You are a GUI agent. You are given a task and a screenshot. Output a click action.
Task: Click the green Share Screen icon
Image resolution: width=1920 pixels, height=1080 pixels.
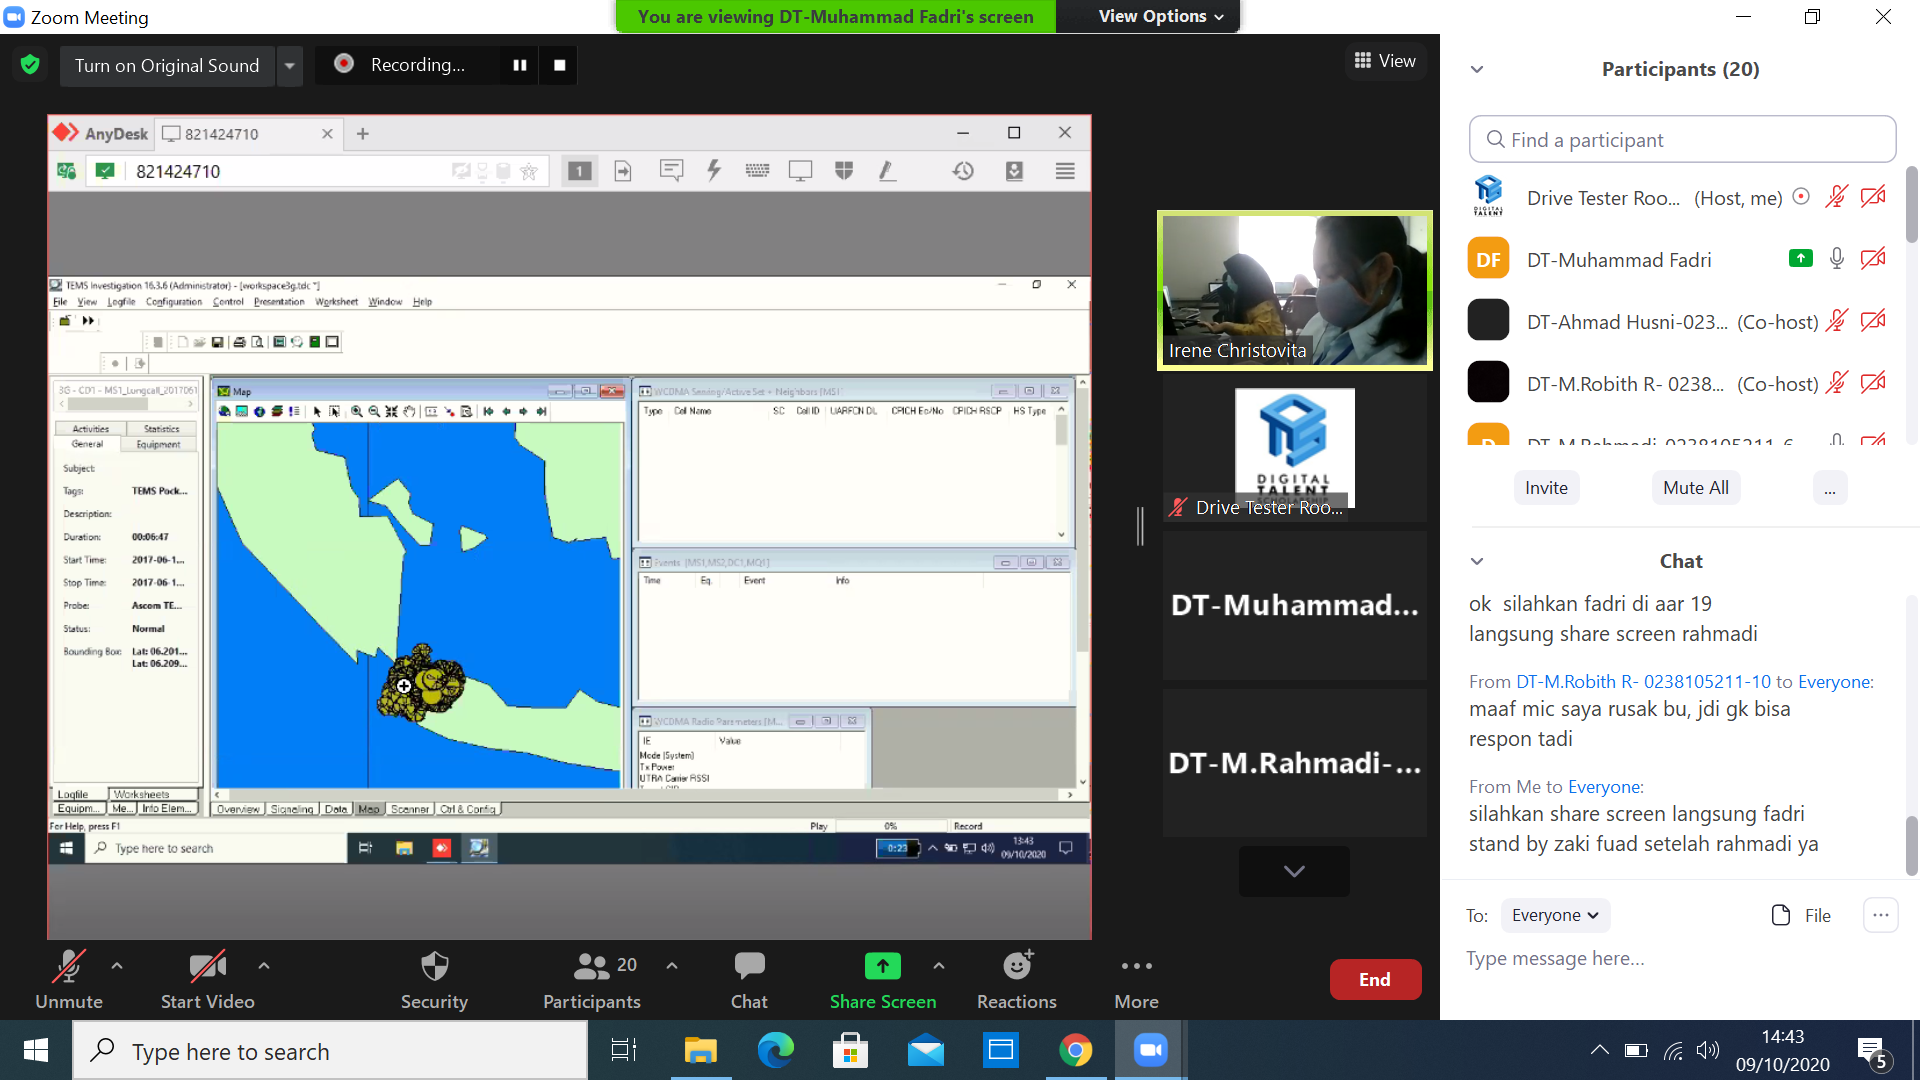[882, 966]
